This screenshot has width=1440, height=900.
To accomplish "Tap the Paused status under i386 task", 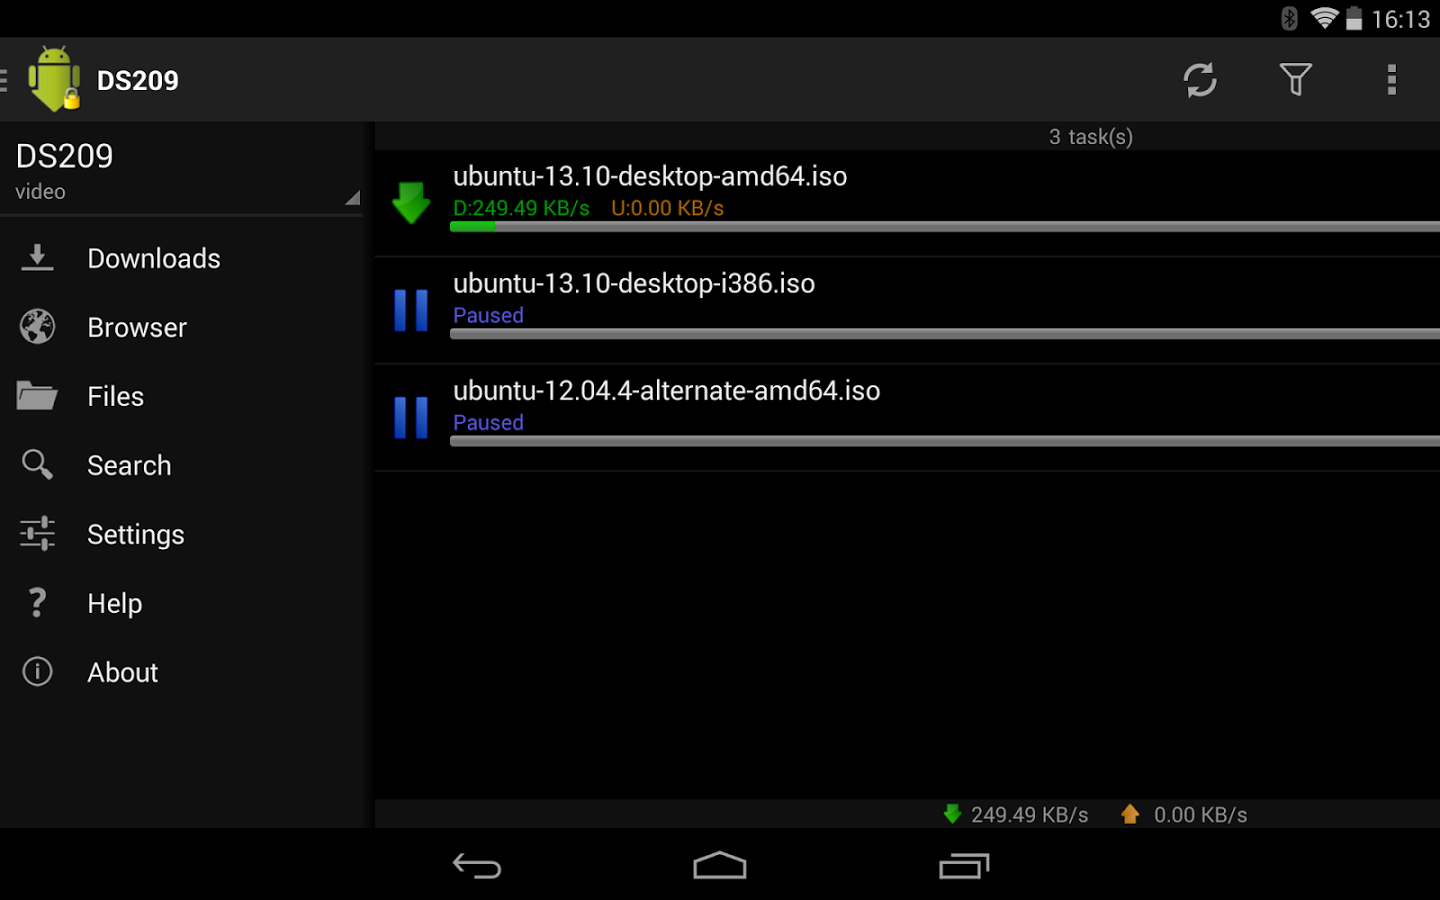I will click(488, 315).
